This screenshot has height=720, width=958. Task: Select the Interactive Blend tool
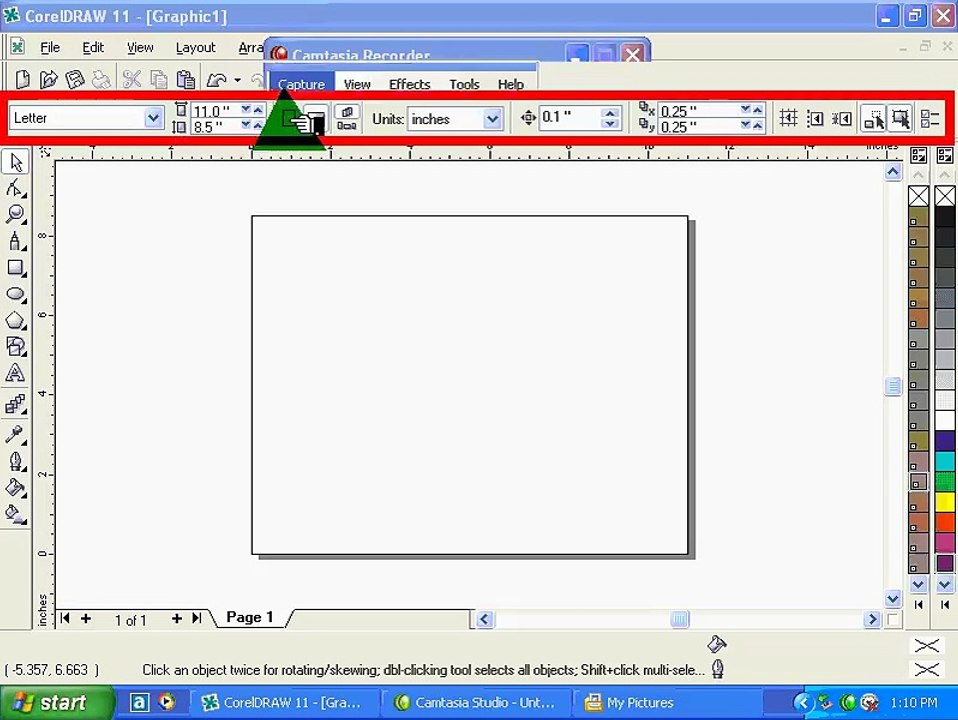pyautogui.click(x=15, y=404)
